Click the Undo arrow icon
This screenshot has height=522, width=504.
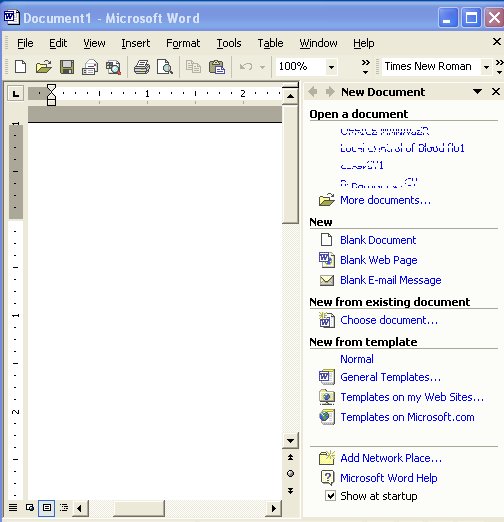click(246, 67)
